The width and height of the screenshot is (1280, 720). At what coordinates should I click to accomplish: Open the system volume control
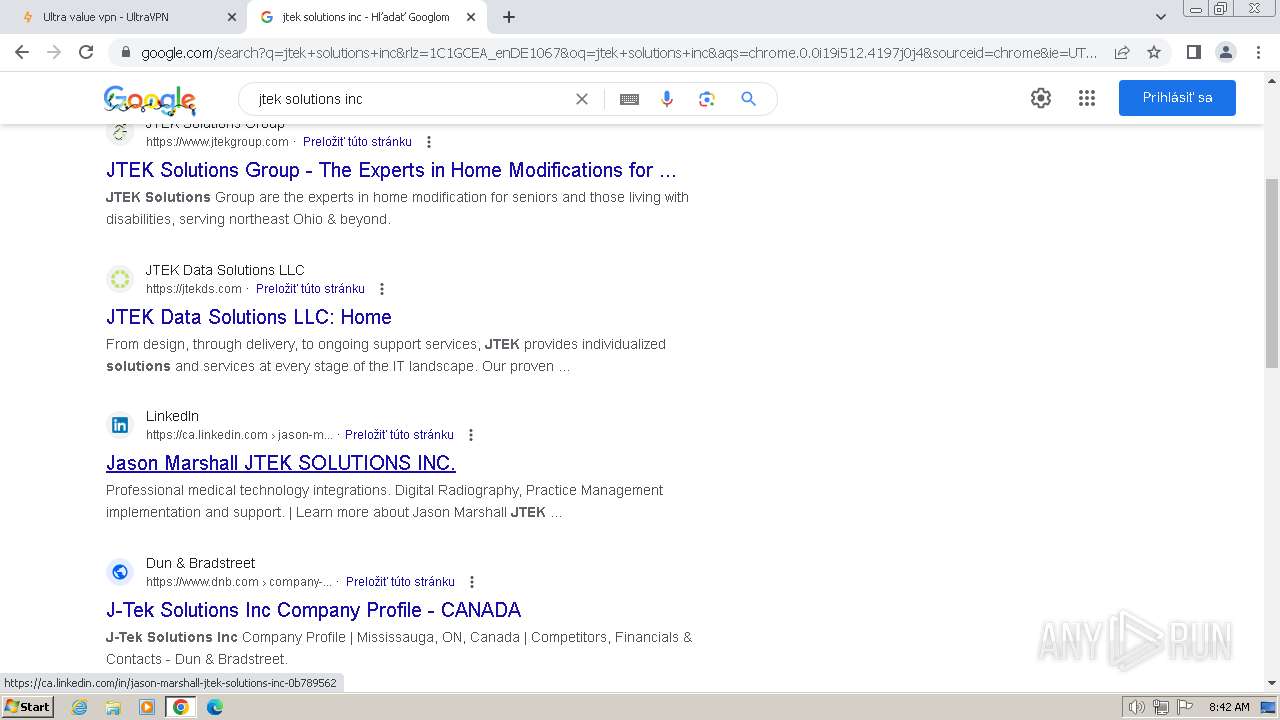click(x=1137, y=707)
